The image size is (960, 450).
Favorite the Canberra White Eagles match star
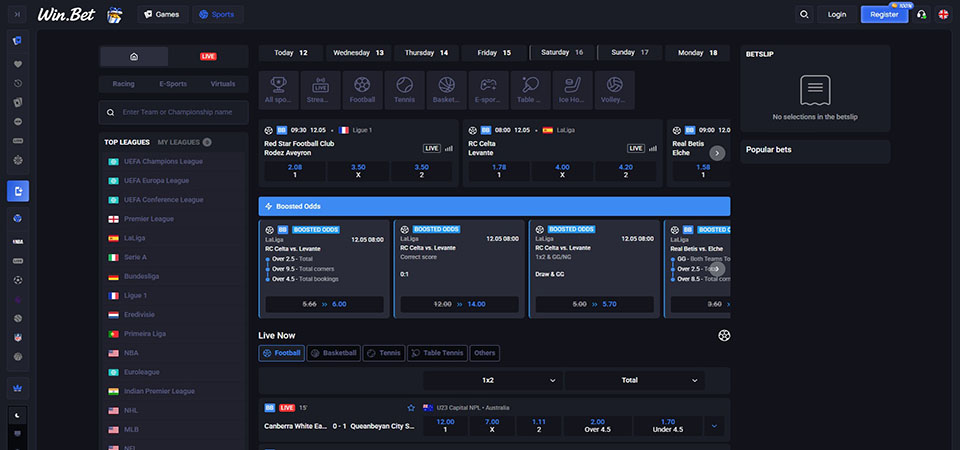pyautogui.click(x=411, y=408)
